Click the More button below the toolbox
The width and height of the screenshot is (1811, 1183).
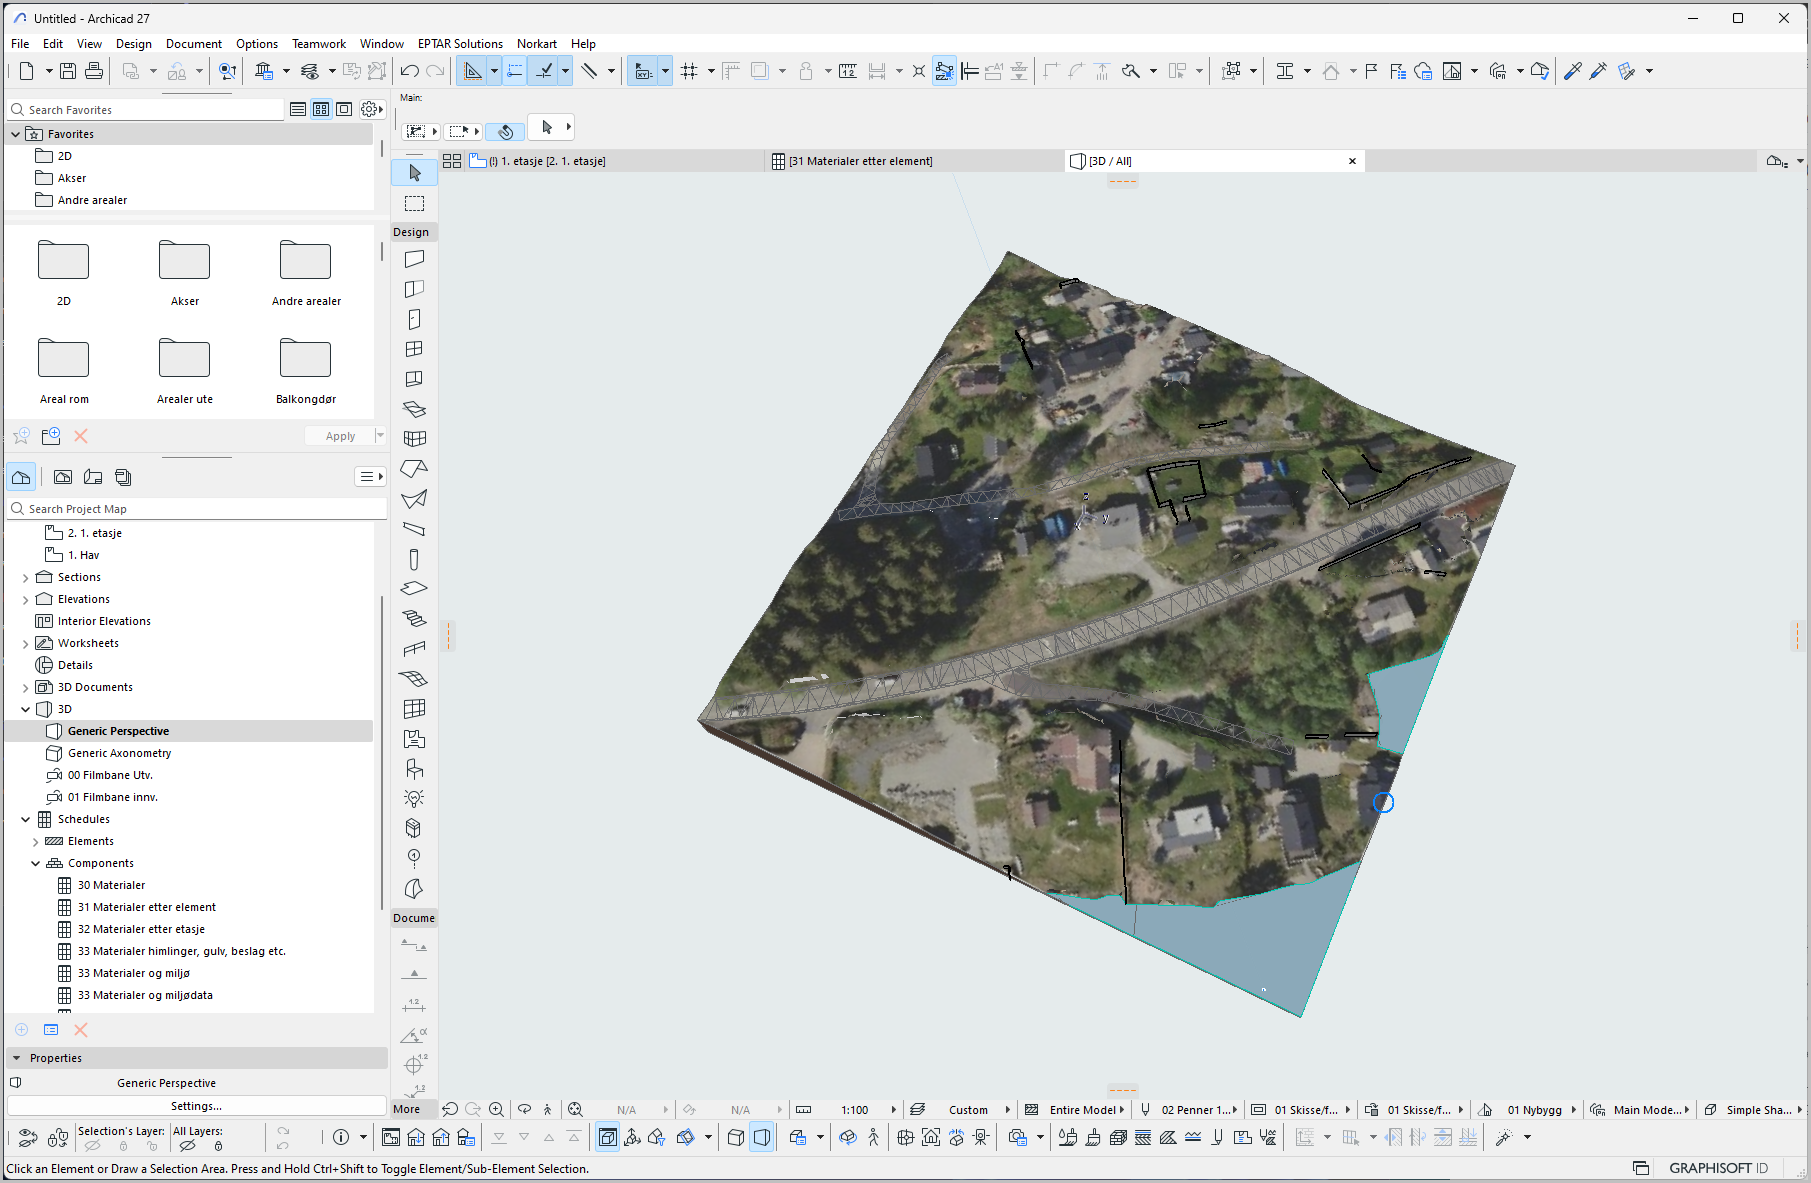pos(407,1109)
